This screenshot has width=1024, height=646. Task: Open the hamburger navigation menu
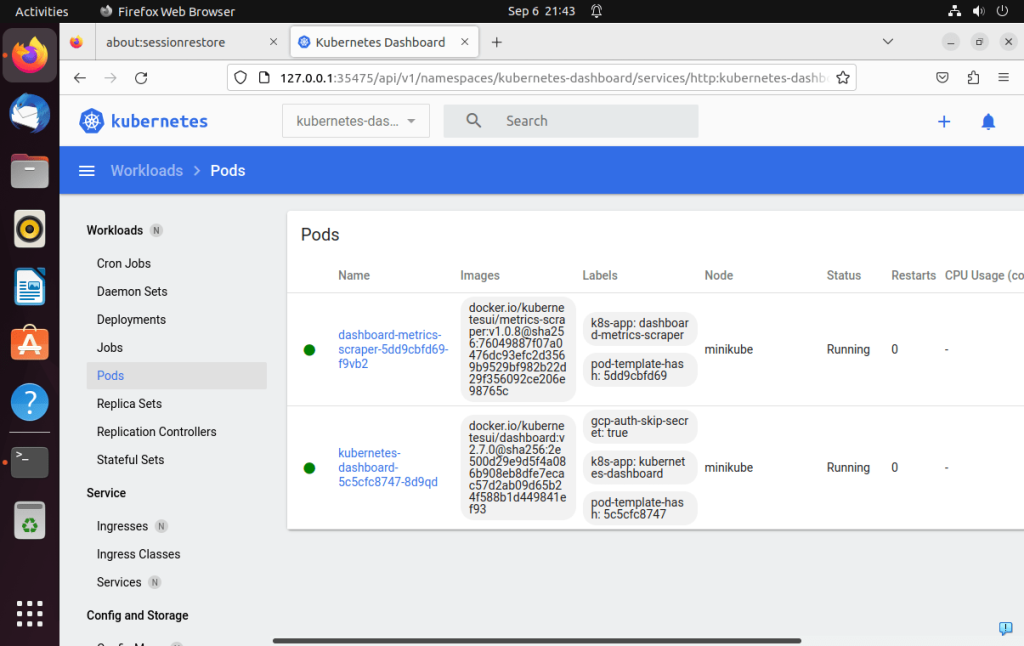pyautogui.click(x=87, y=171)
